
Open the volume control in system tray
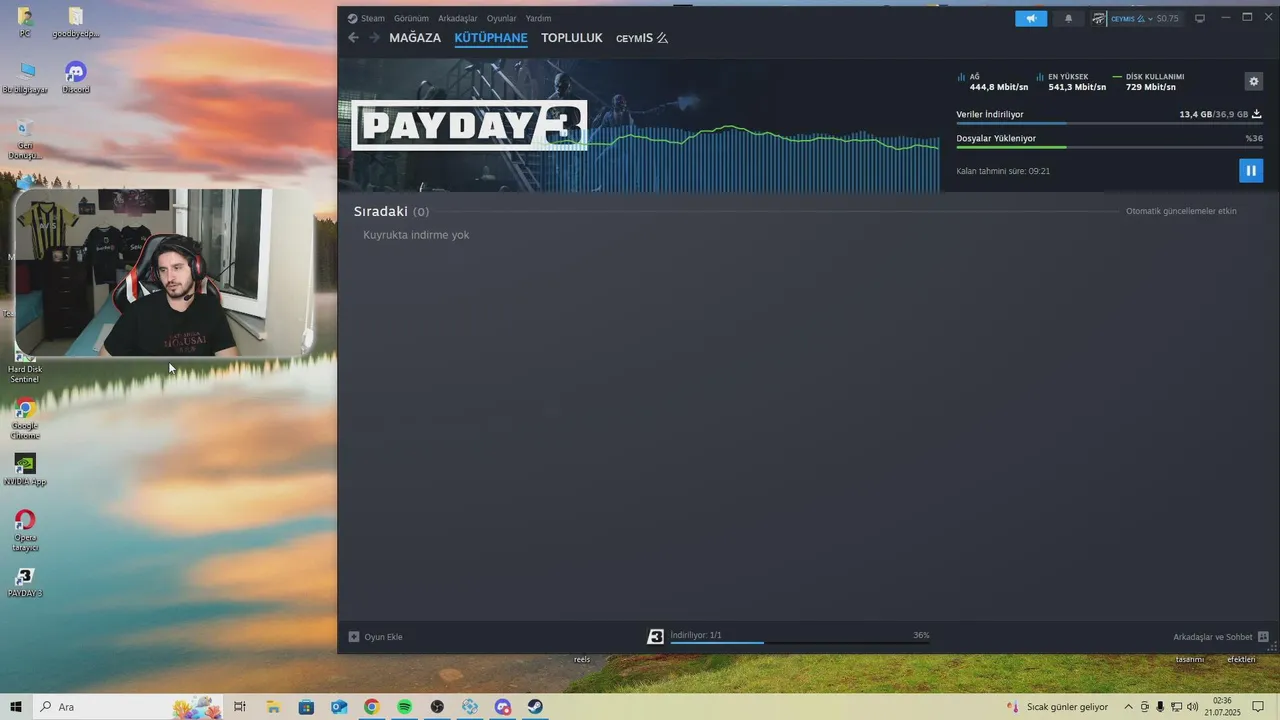tap(1192, 707)
